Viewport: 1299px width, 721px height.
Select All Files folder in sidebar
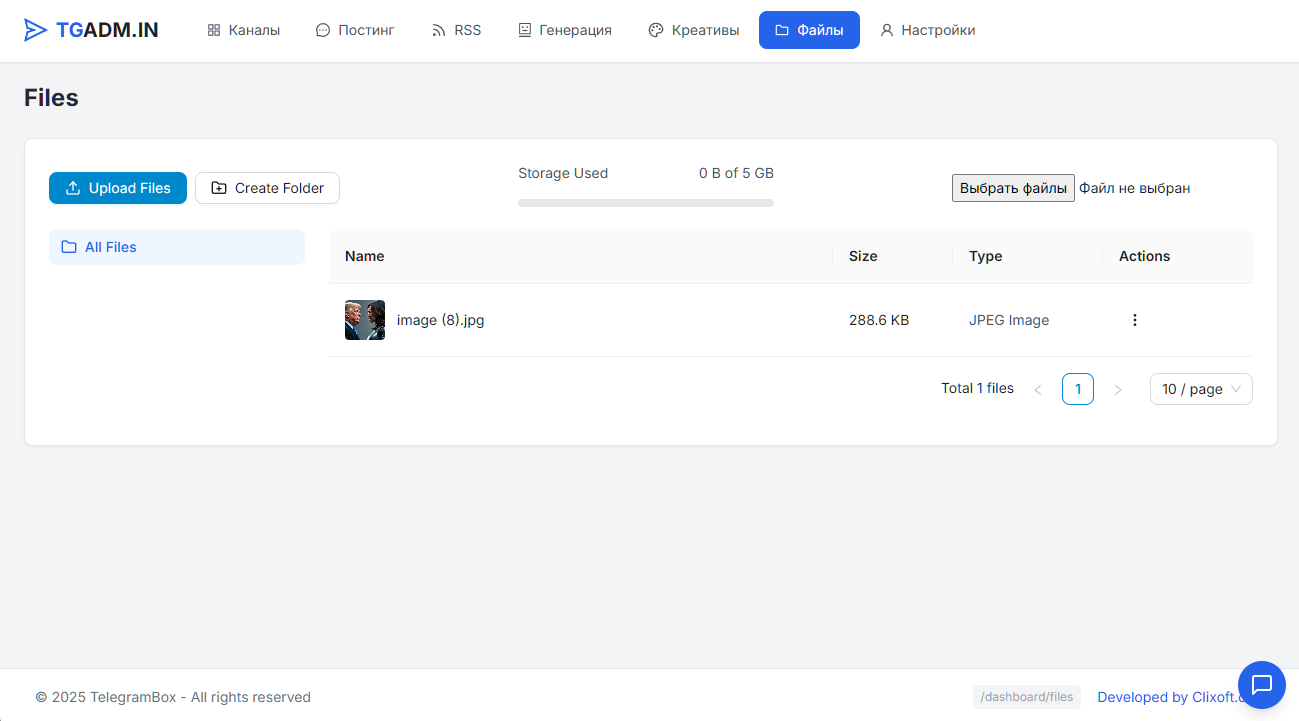click(x=177, y=247)
